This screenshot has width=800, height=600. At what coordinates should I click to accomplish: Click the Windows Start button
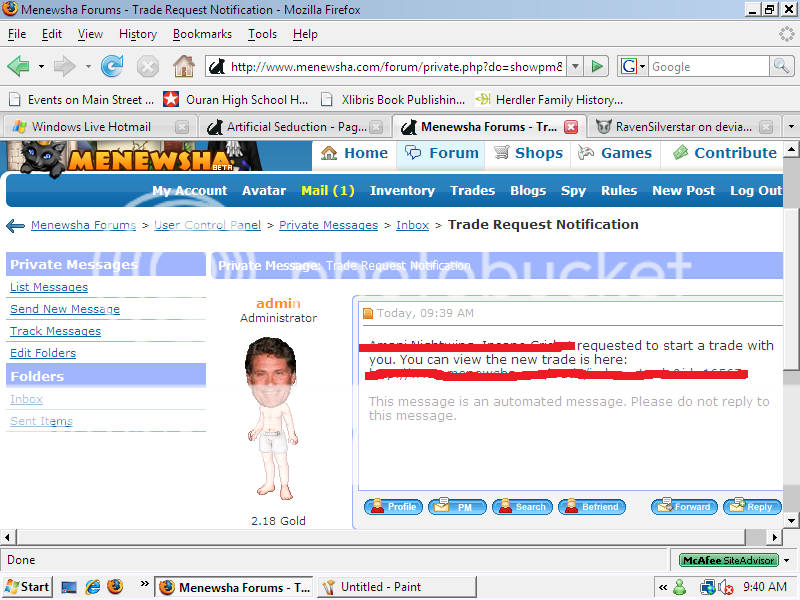28,587
